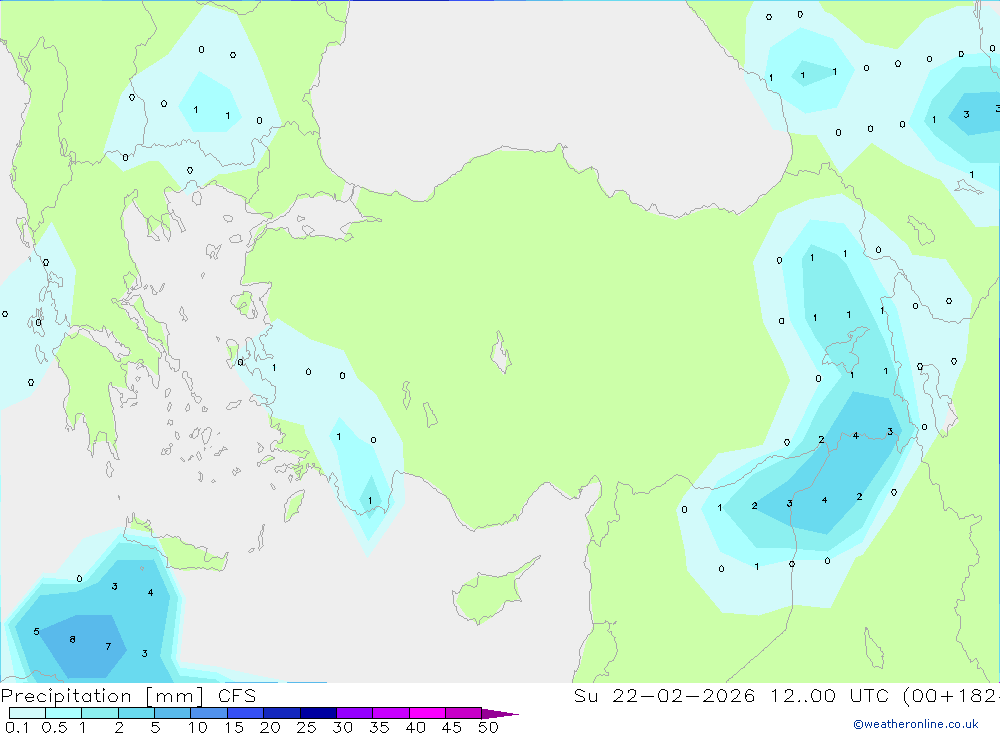The height and width of the screenshot is (733, 1000).
Task: Pick the 10–15 mm legend color box
Action: (209, 713)
